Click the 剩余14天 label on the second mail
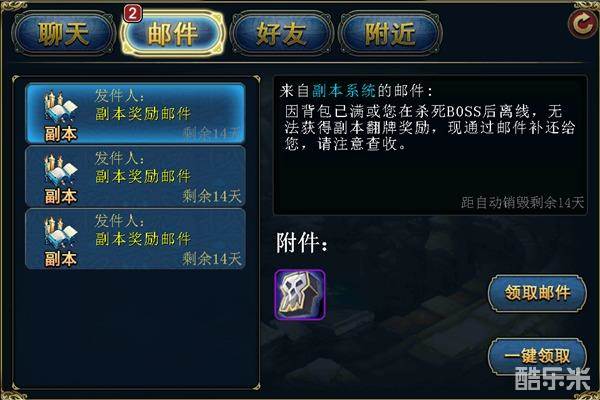 pyautogui.click(x=212, y=196)
